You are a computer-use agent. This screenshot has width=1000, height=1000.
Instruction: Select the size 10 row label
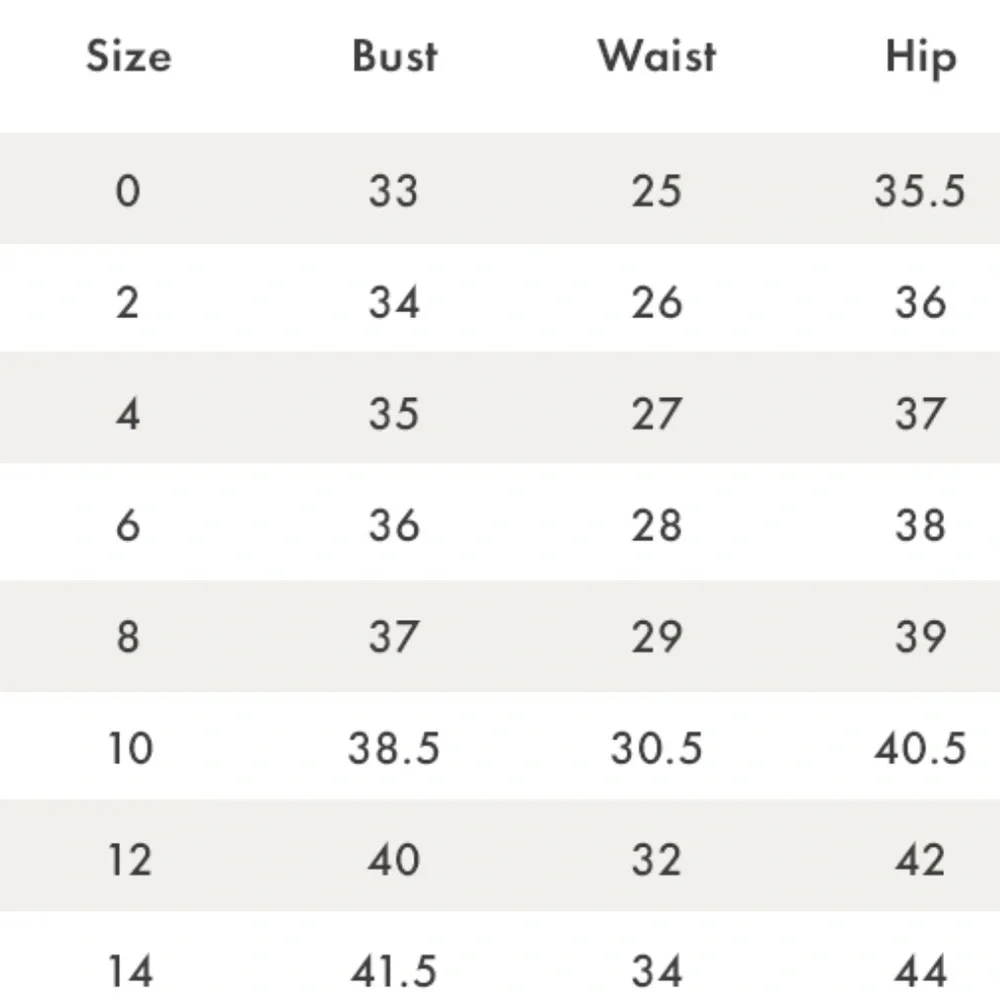(131, 748)
